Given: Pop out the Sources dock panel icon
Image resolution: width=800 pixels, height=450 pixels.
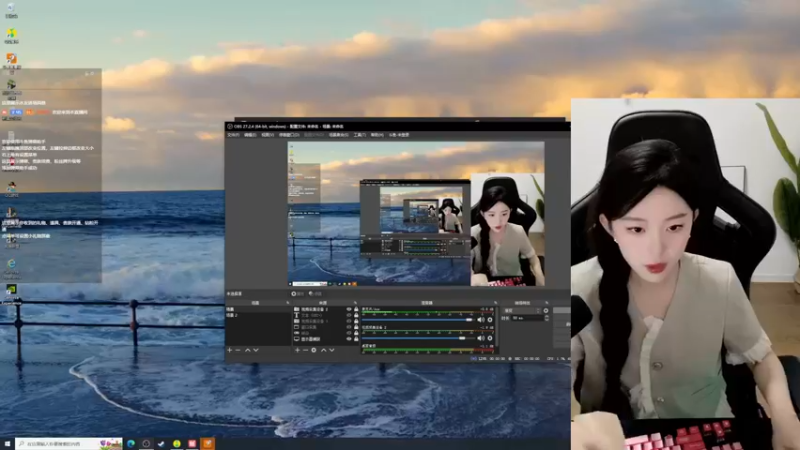Looking at the screenshot, I should pos(355,303).
